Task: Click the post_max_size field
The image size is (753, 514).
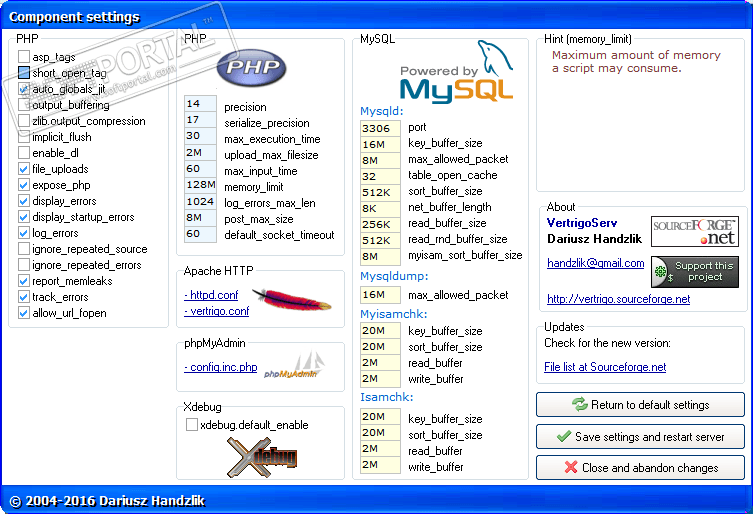Action: click(200, 218)
